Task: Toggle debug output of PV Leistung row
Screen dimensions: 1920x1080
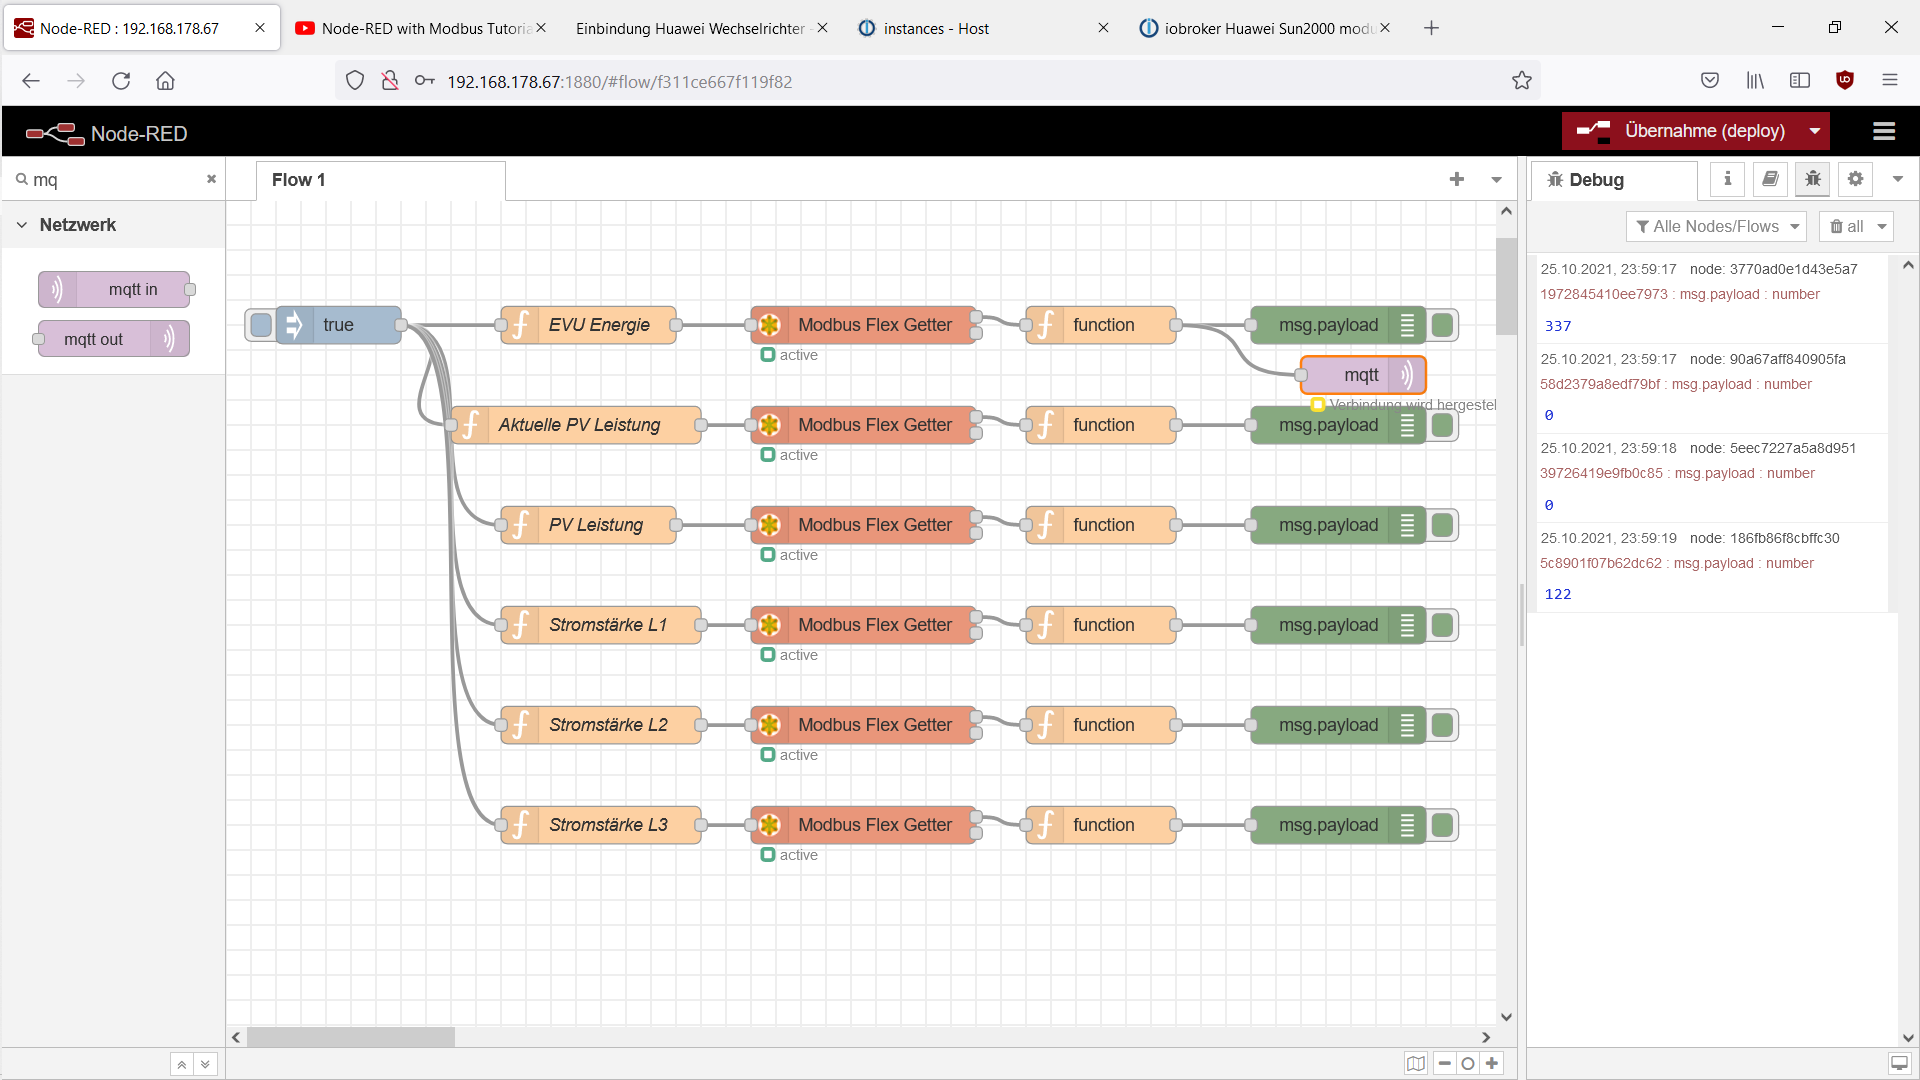Action: point(1442,525)
